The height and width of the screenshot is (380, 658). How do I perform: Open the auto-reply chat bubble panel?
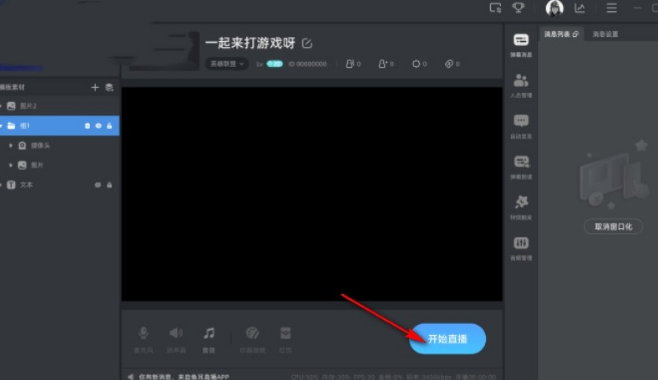pyautogui.click(x=521, y=126)
